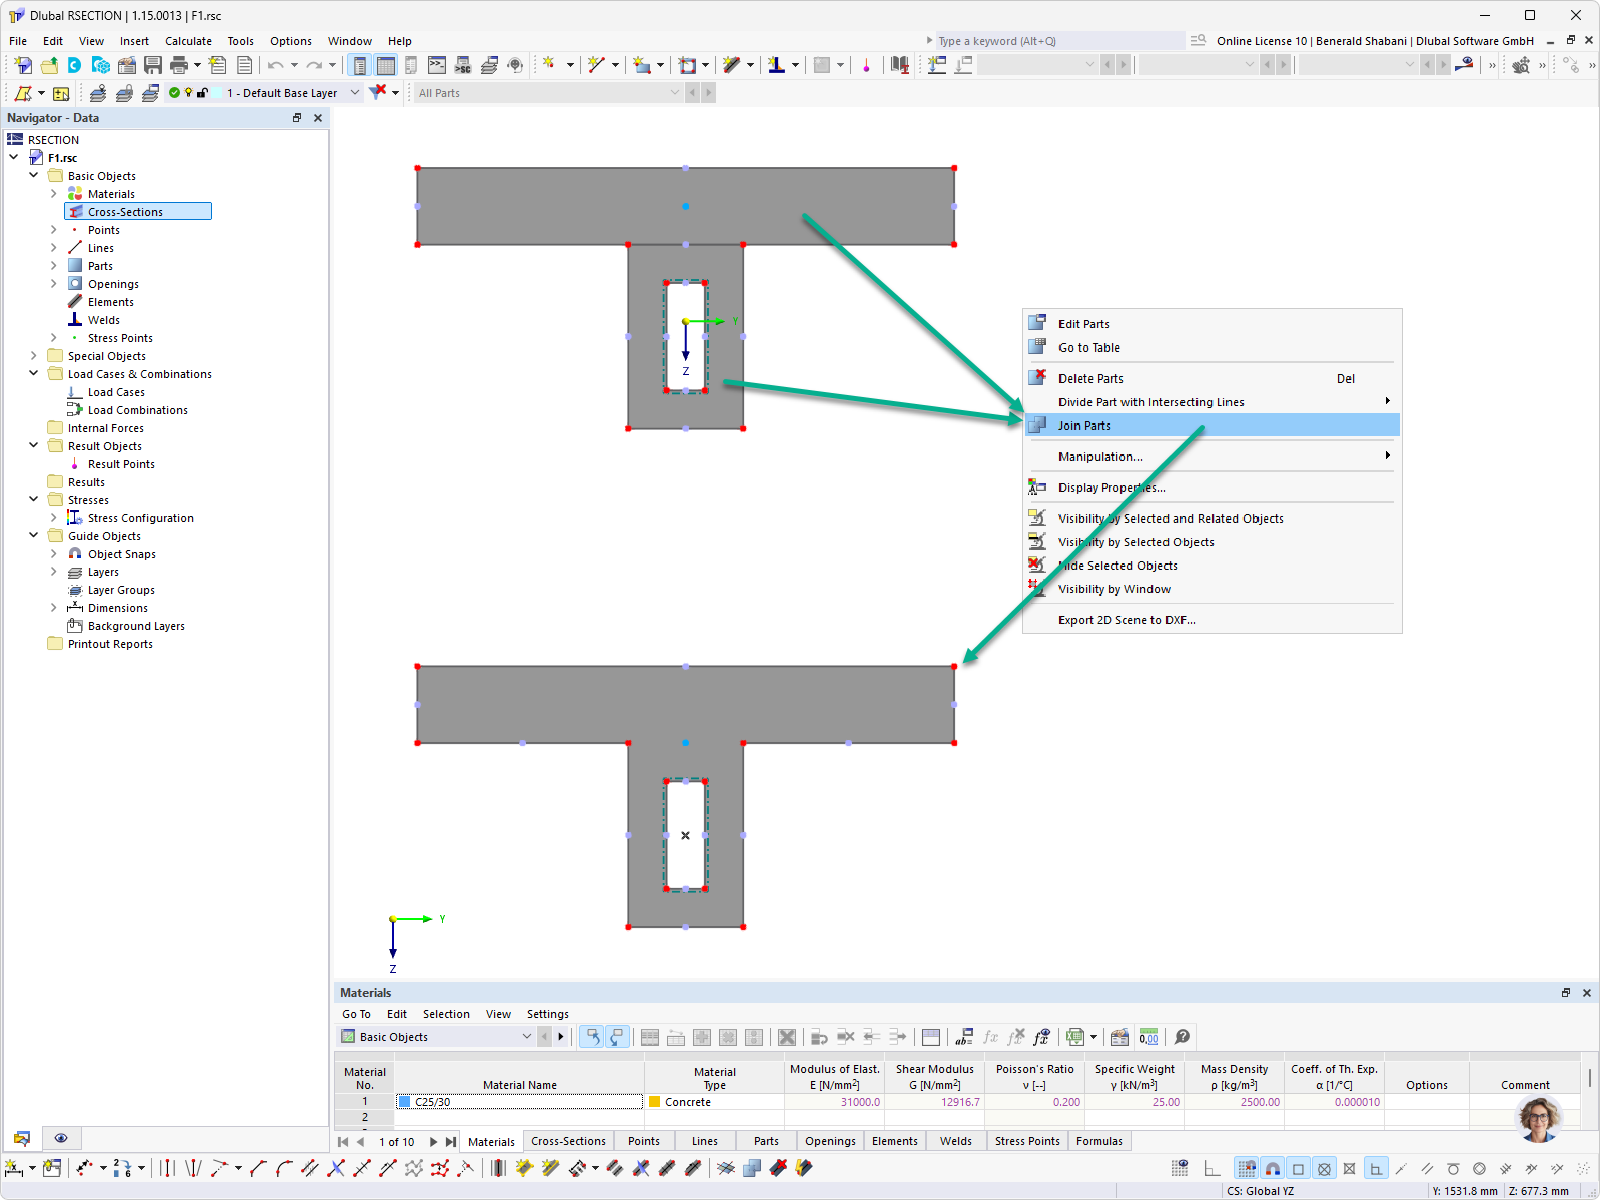Click the element T-shape tool icon
Screen dimensions: 1600x1200
point(776,65)
